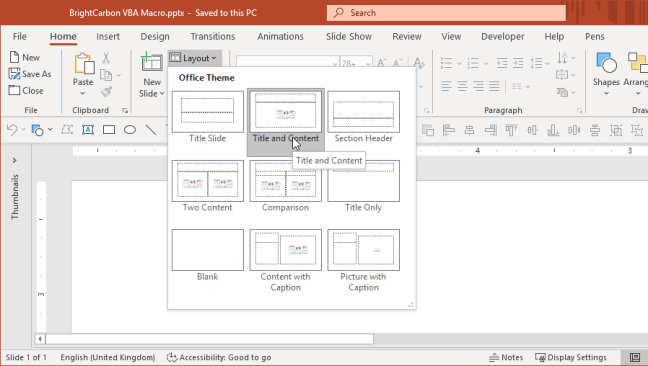Toggle Align Text Left
The image size is (648, 366).
[446, 86]
